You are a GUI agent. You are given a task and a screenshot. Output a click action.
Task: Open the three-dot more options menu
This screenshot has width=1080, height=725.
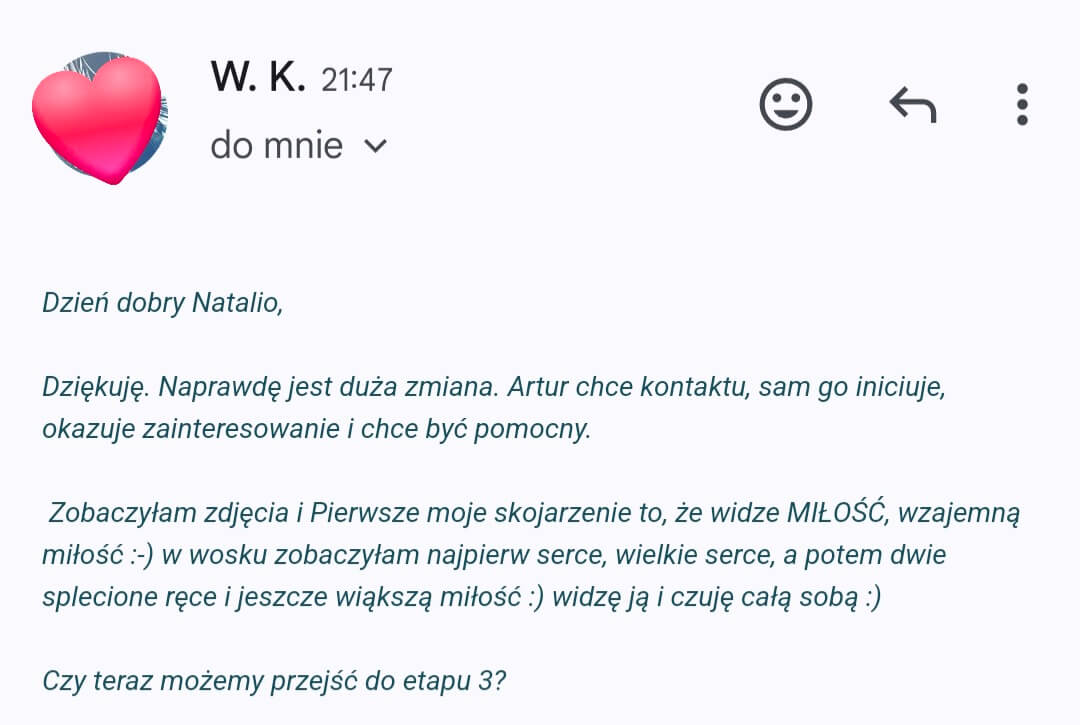click(1021, 104)
